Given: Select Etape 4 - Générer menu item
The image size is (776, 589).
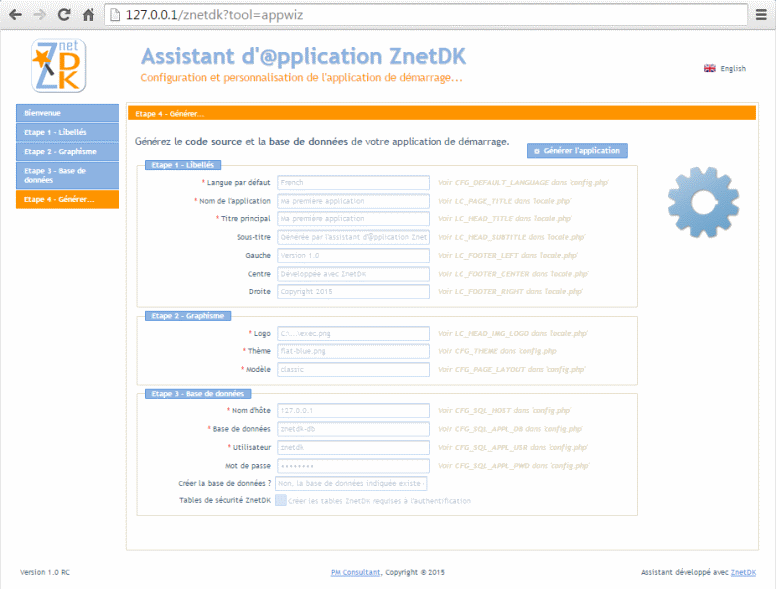Looking at the screenshot, I should pyautogui.click(x=67, y=199).
